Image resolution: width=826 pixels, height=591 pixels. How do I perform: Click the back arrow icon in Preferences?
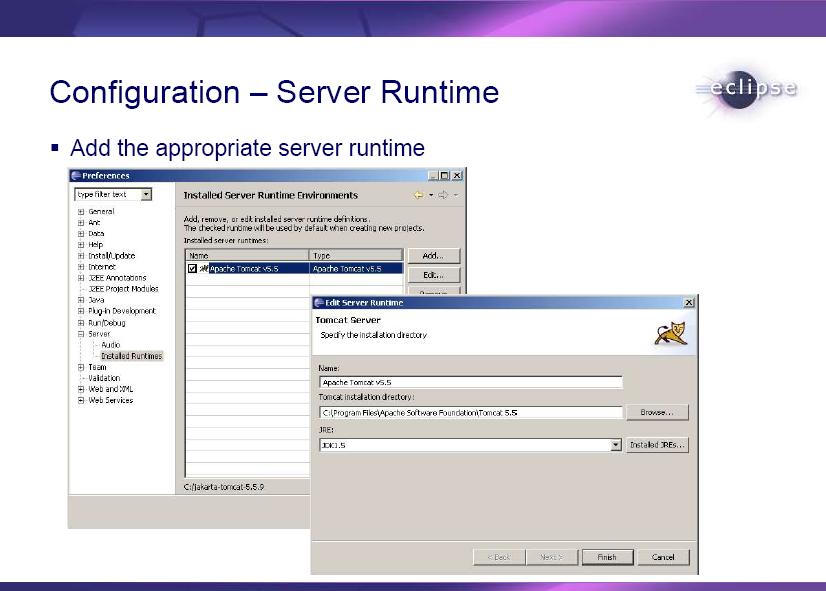[x=419, y=195]
